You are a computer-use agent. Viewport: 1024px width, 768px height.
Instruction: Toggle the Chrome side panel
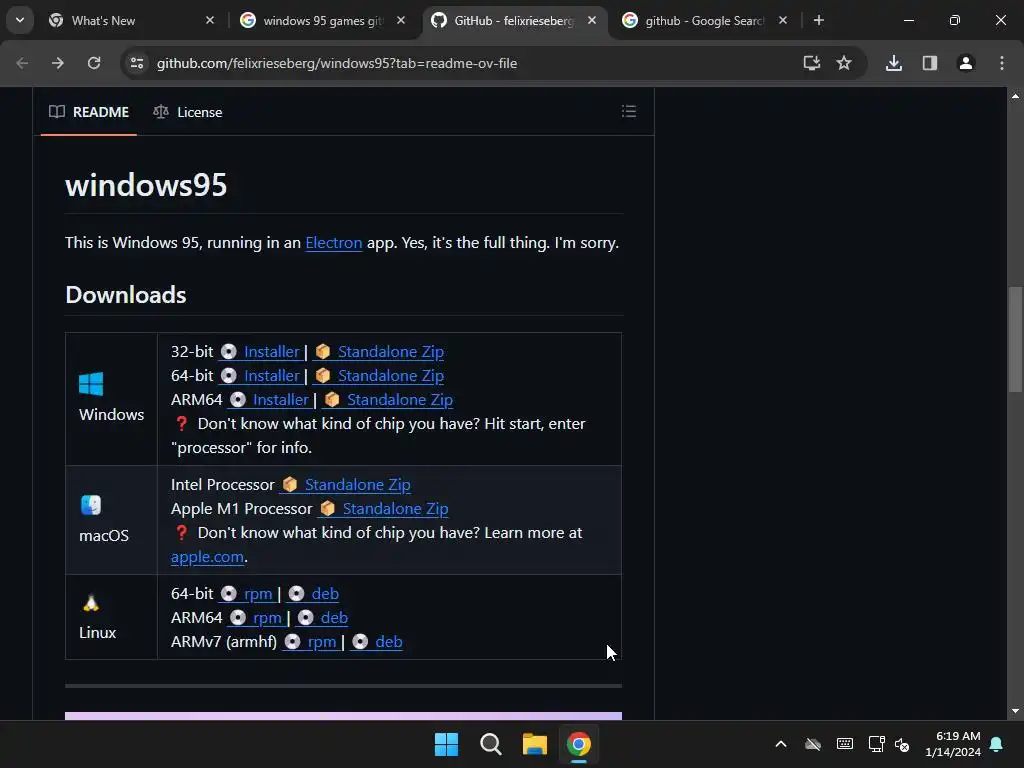coord(929,63)
